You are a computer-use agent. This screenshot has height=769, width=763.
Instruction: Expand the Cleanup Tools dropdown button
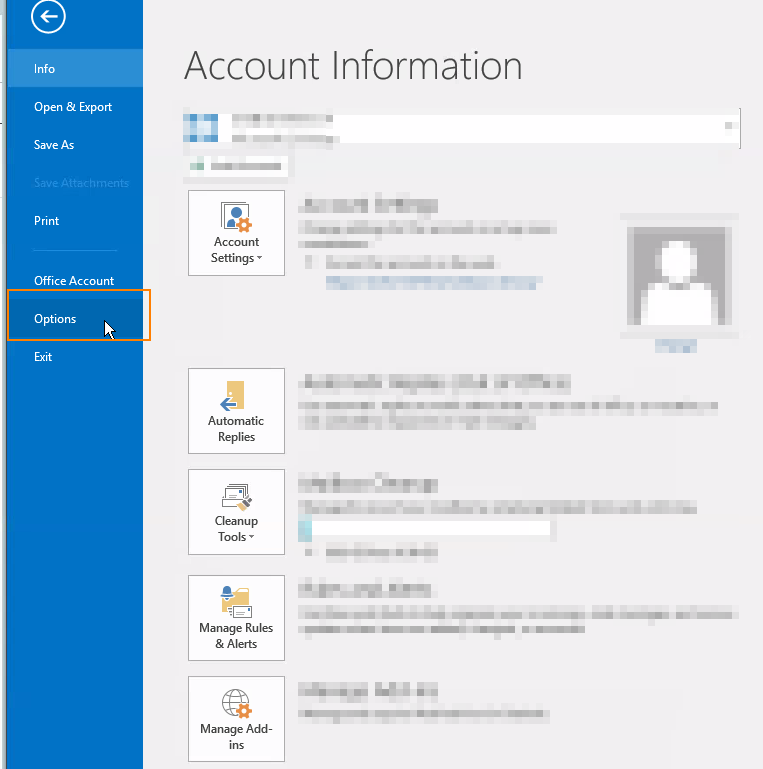[236, 512]
